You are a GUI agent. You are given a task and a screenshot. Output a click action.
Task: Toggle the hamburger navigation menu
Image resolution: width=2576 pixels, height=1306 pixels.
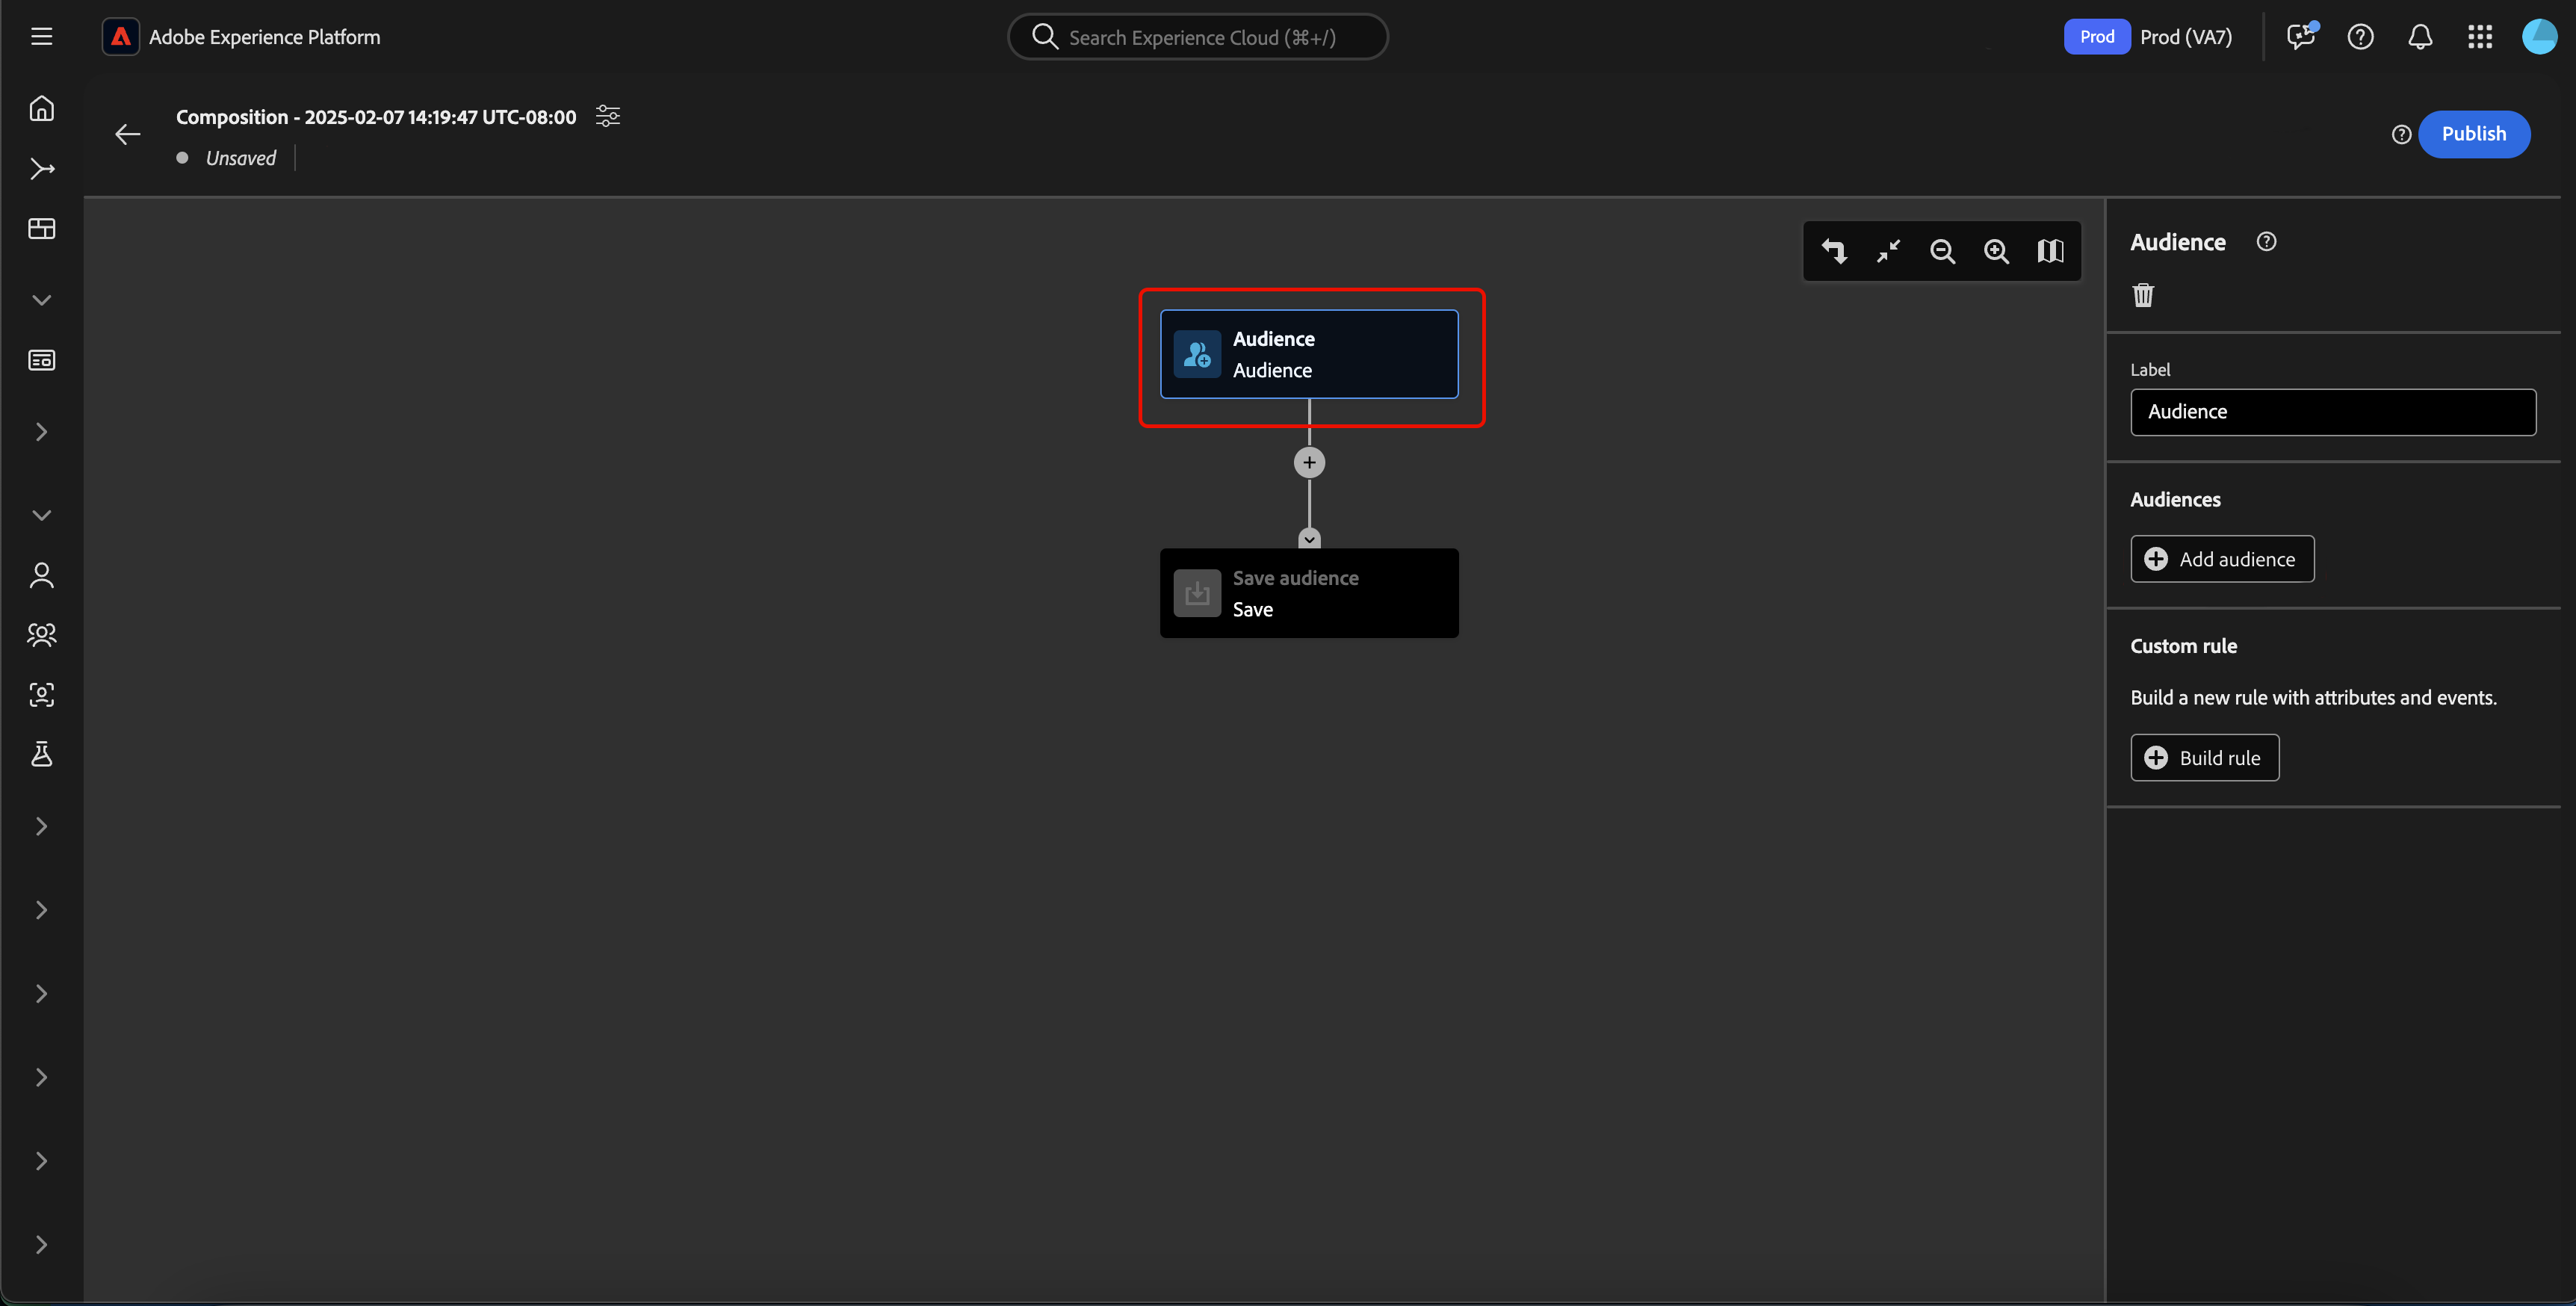(x=41, y=37)
